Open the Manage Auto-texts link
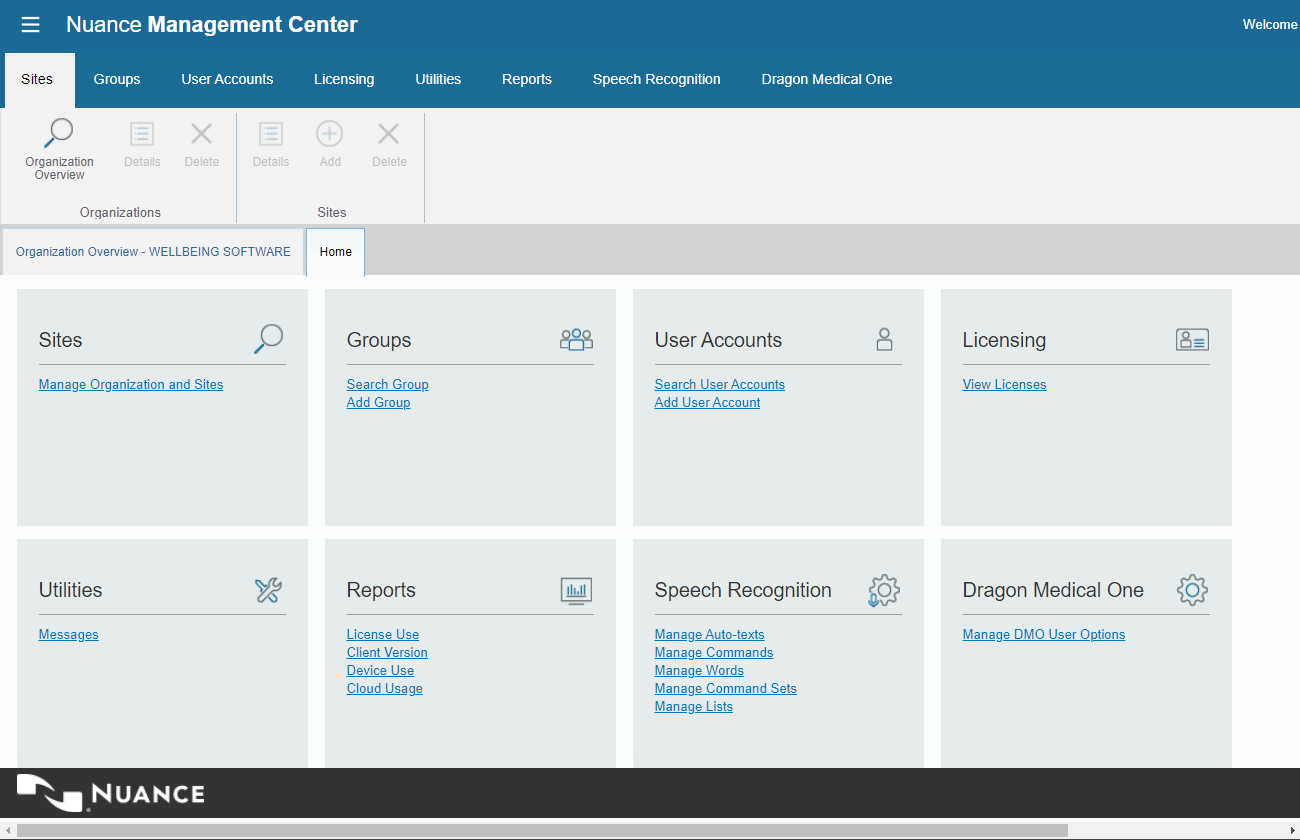 pos(710,635)
